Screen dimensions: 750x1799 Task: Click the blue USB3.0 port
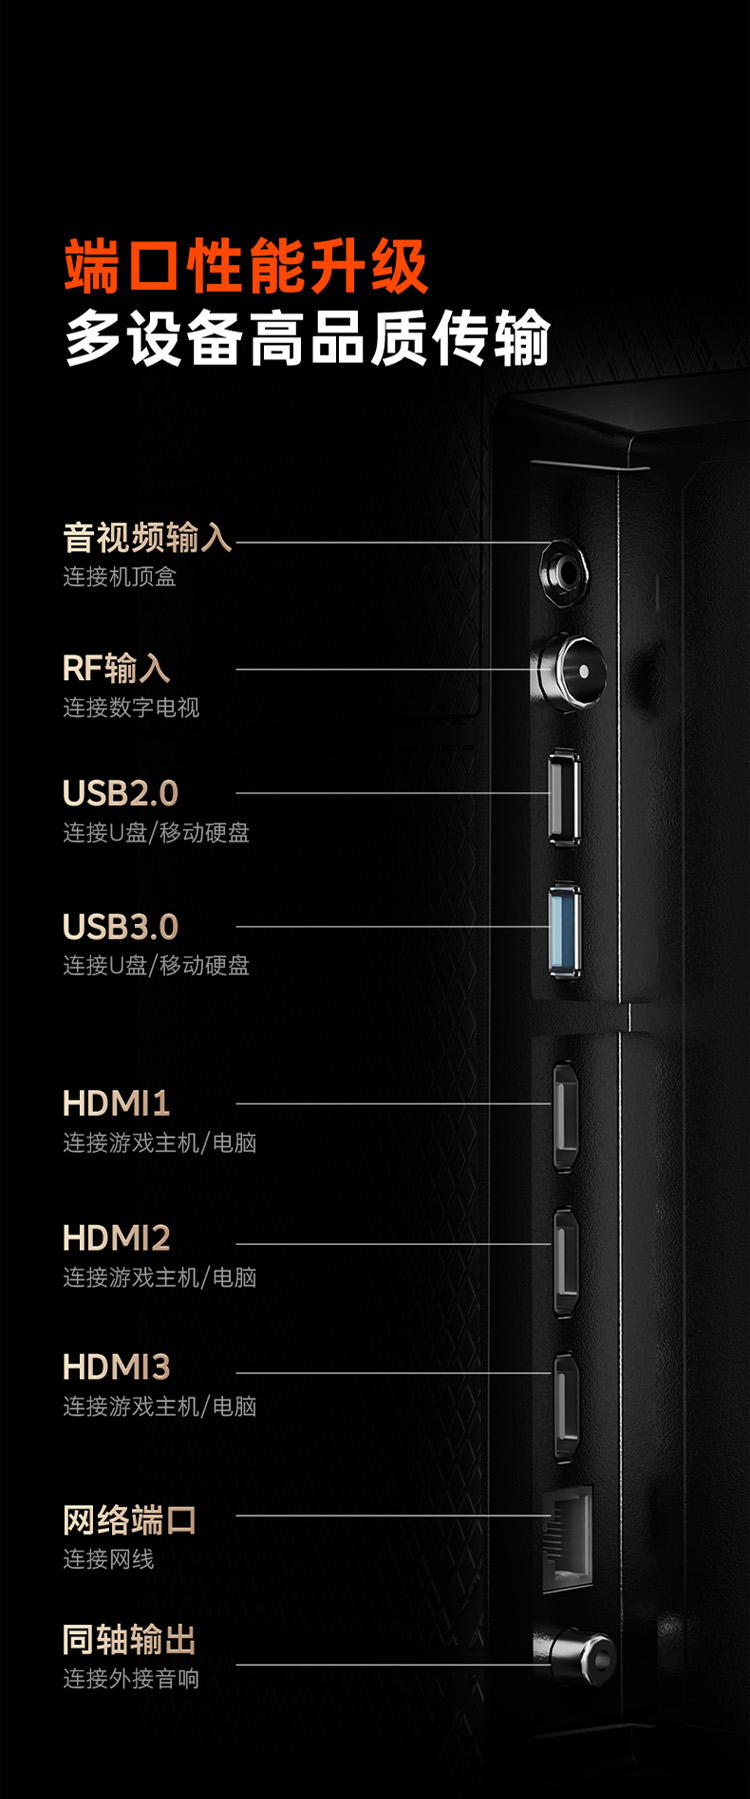[x=565, y=931]
